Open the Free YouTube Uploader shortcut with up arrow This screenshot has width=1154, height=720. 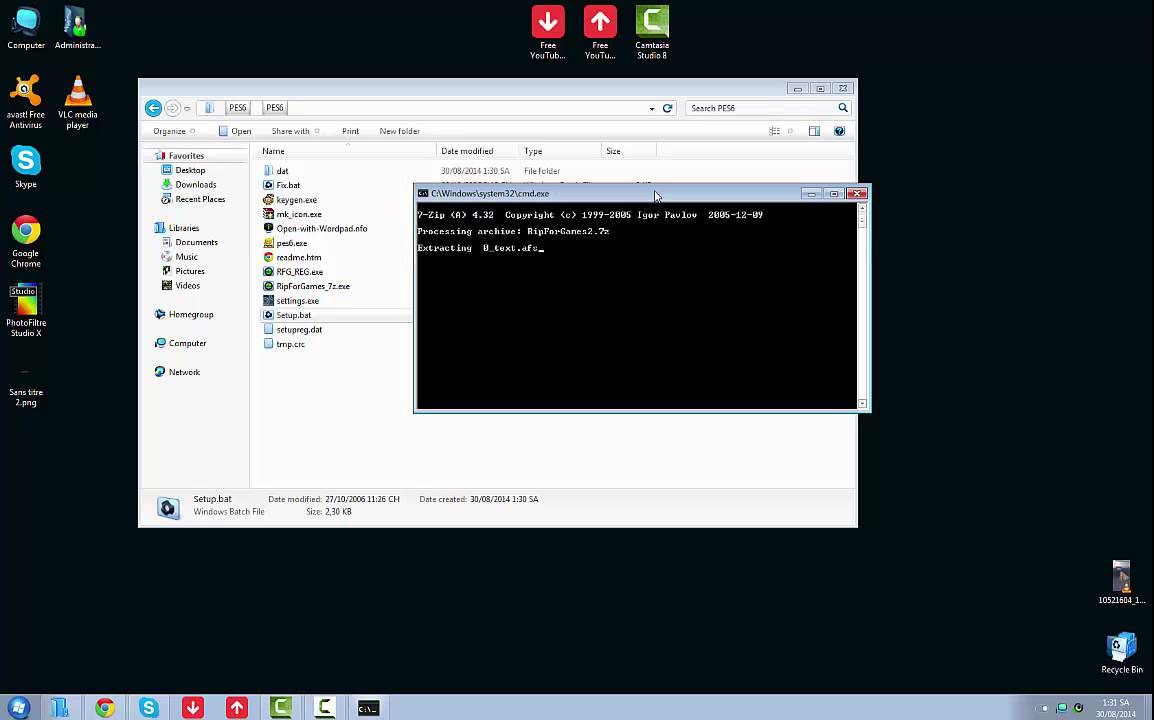(600, 32)
